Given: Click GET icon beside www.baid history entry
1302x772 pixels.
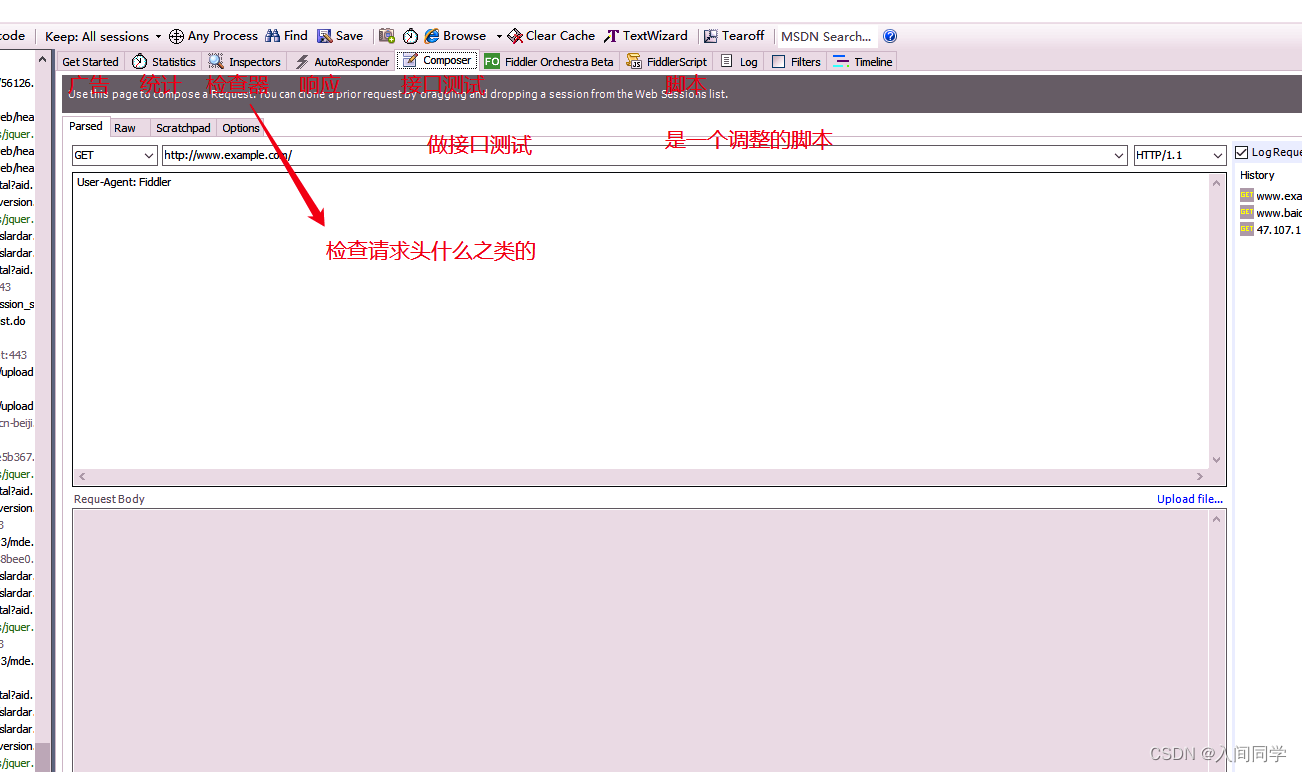Looking at the screenshot, I should point(1247,213).
